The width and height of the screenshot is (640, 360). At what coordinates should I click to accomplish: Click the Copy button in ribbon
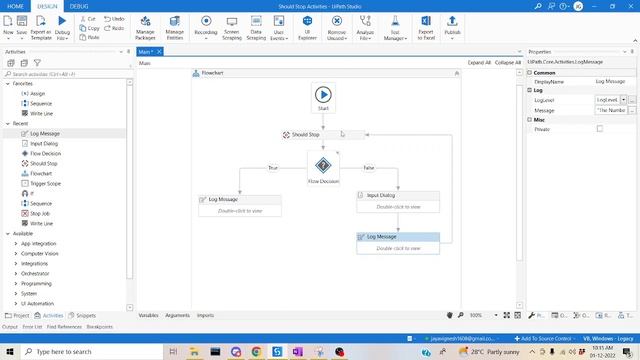pyautogui.click(x=90, y=28)
